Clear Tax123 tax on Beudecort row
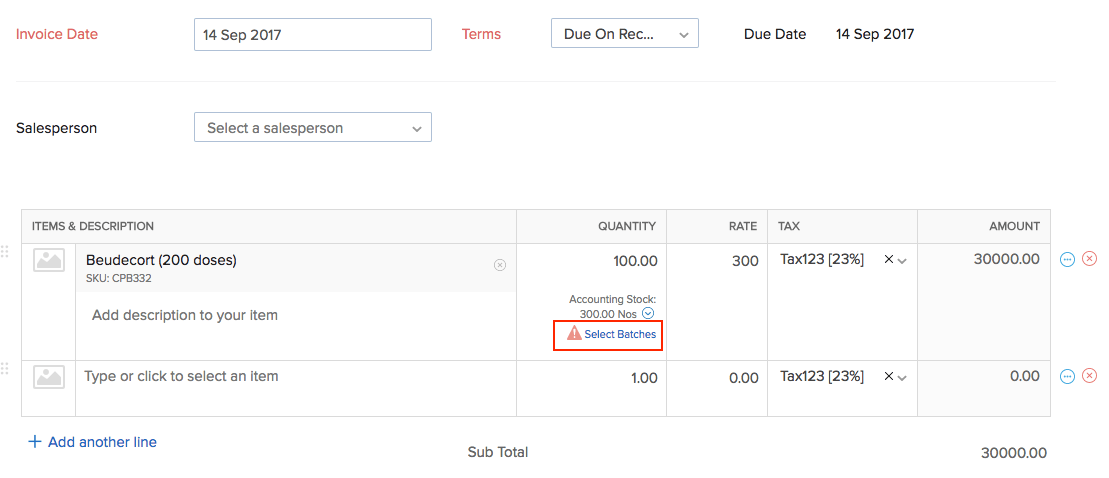This screenshot has height=478, width=1109. click(888, 260)
